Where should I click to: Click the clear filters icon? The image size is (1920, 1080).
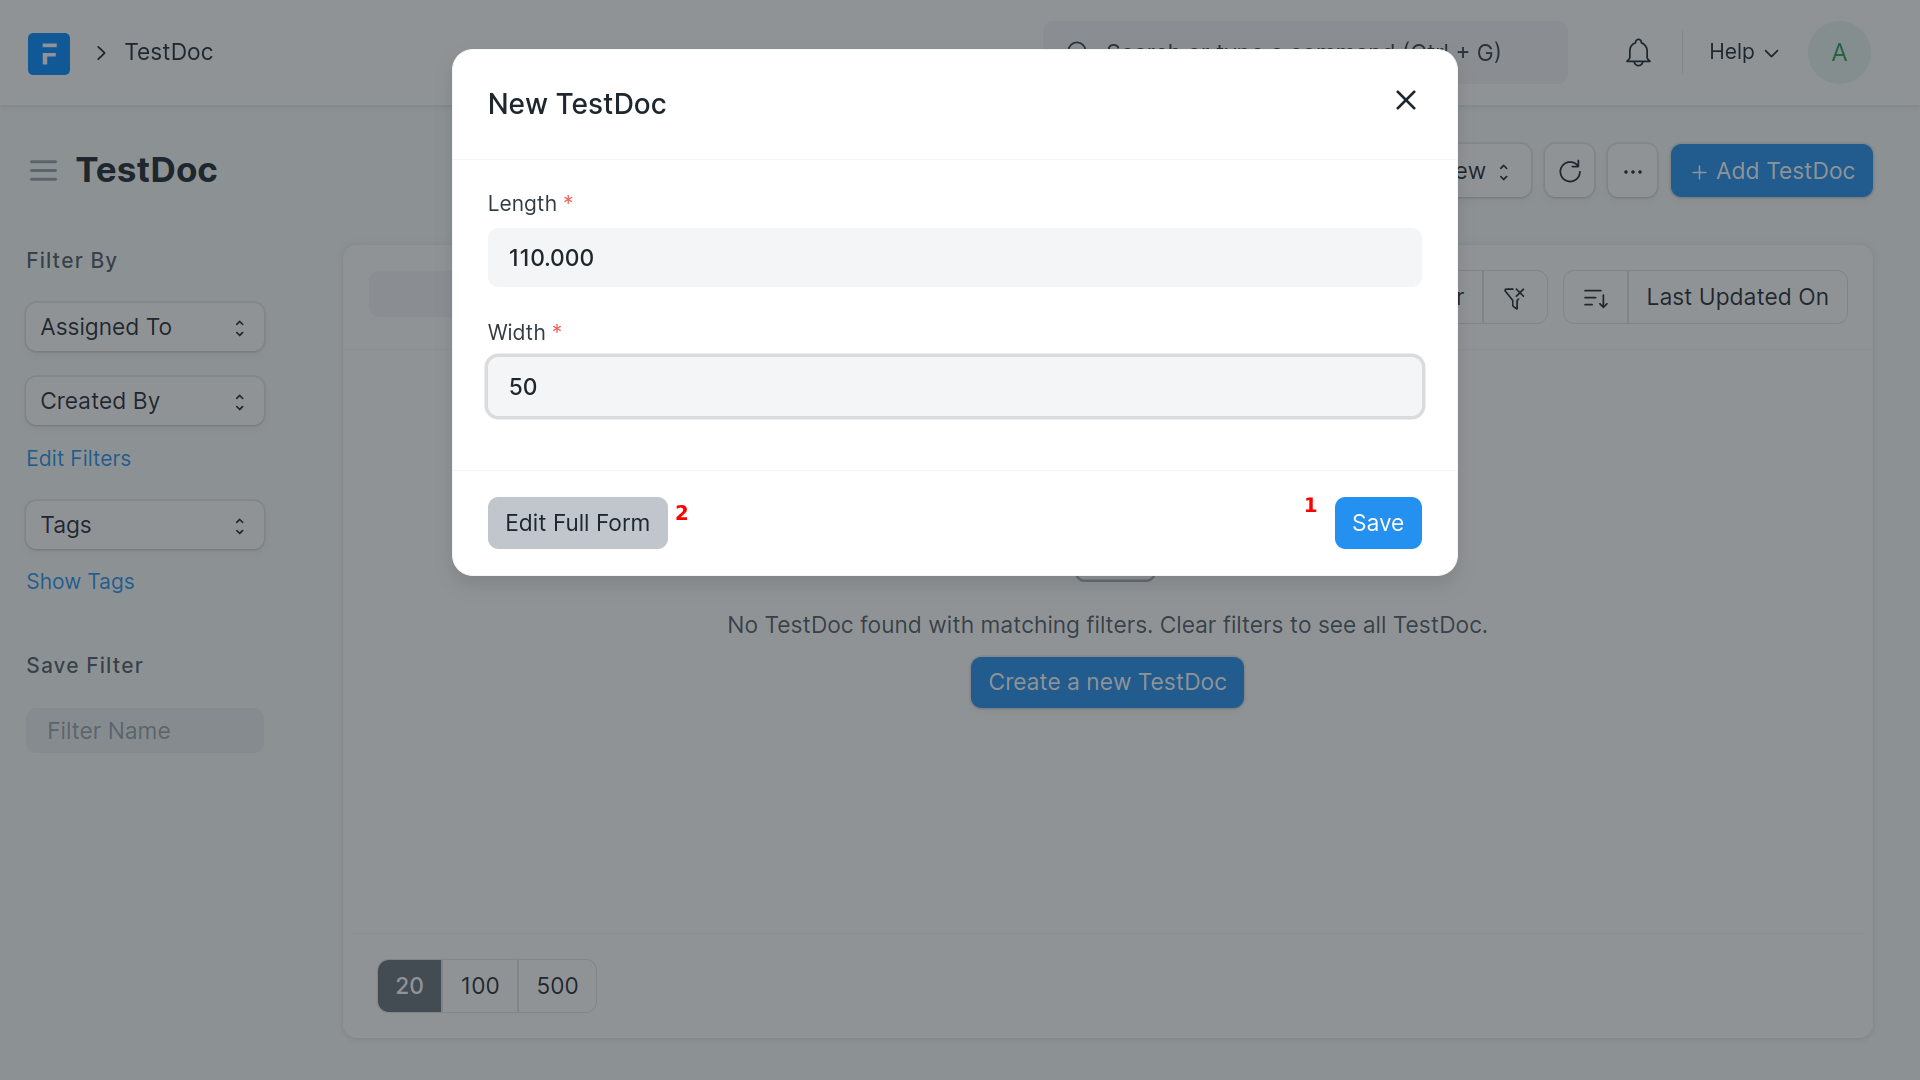coord(1515,297)
